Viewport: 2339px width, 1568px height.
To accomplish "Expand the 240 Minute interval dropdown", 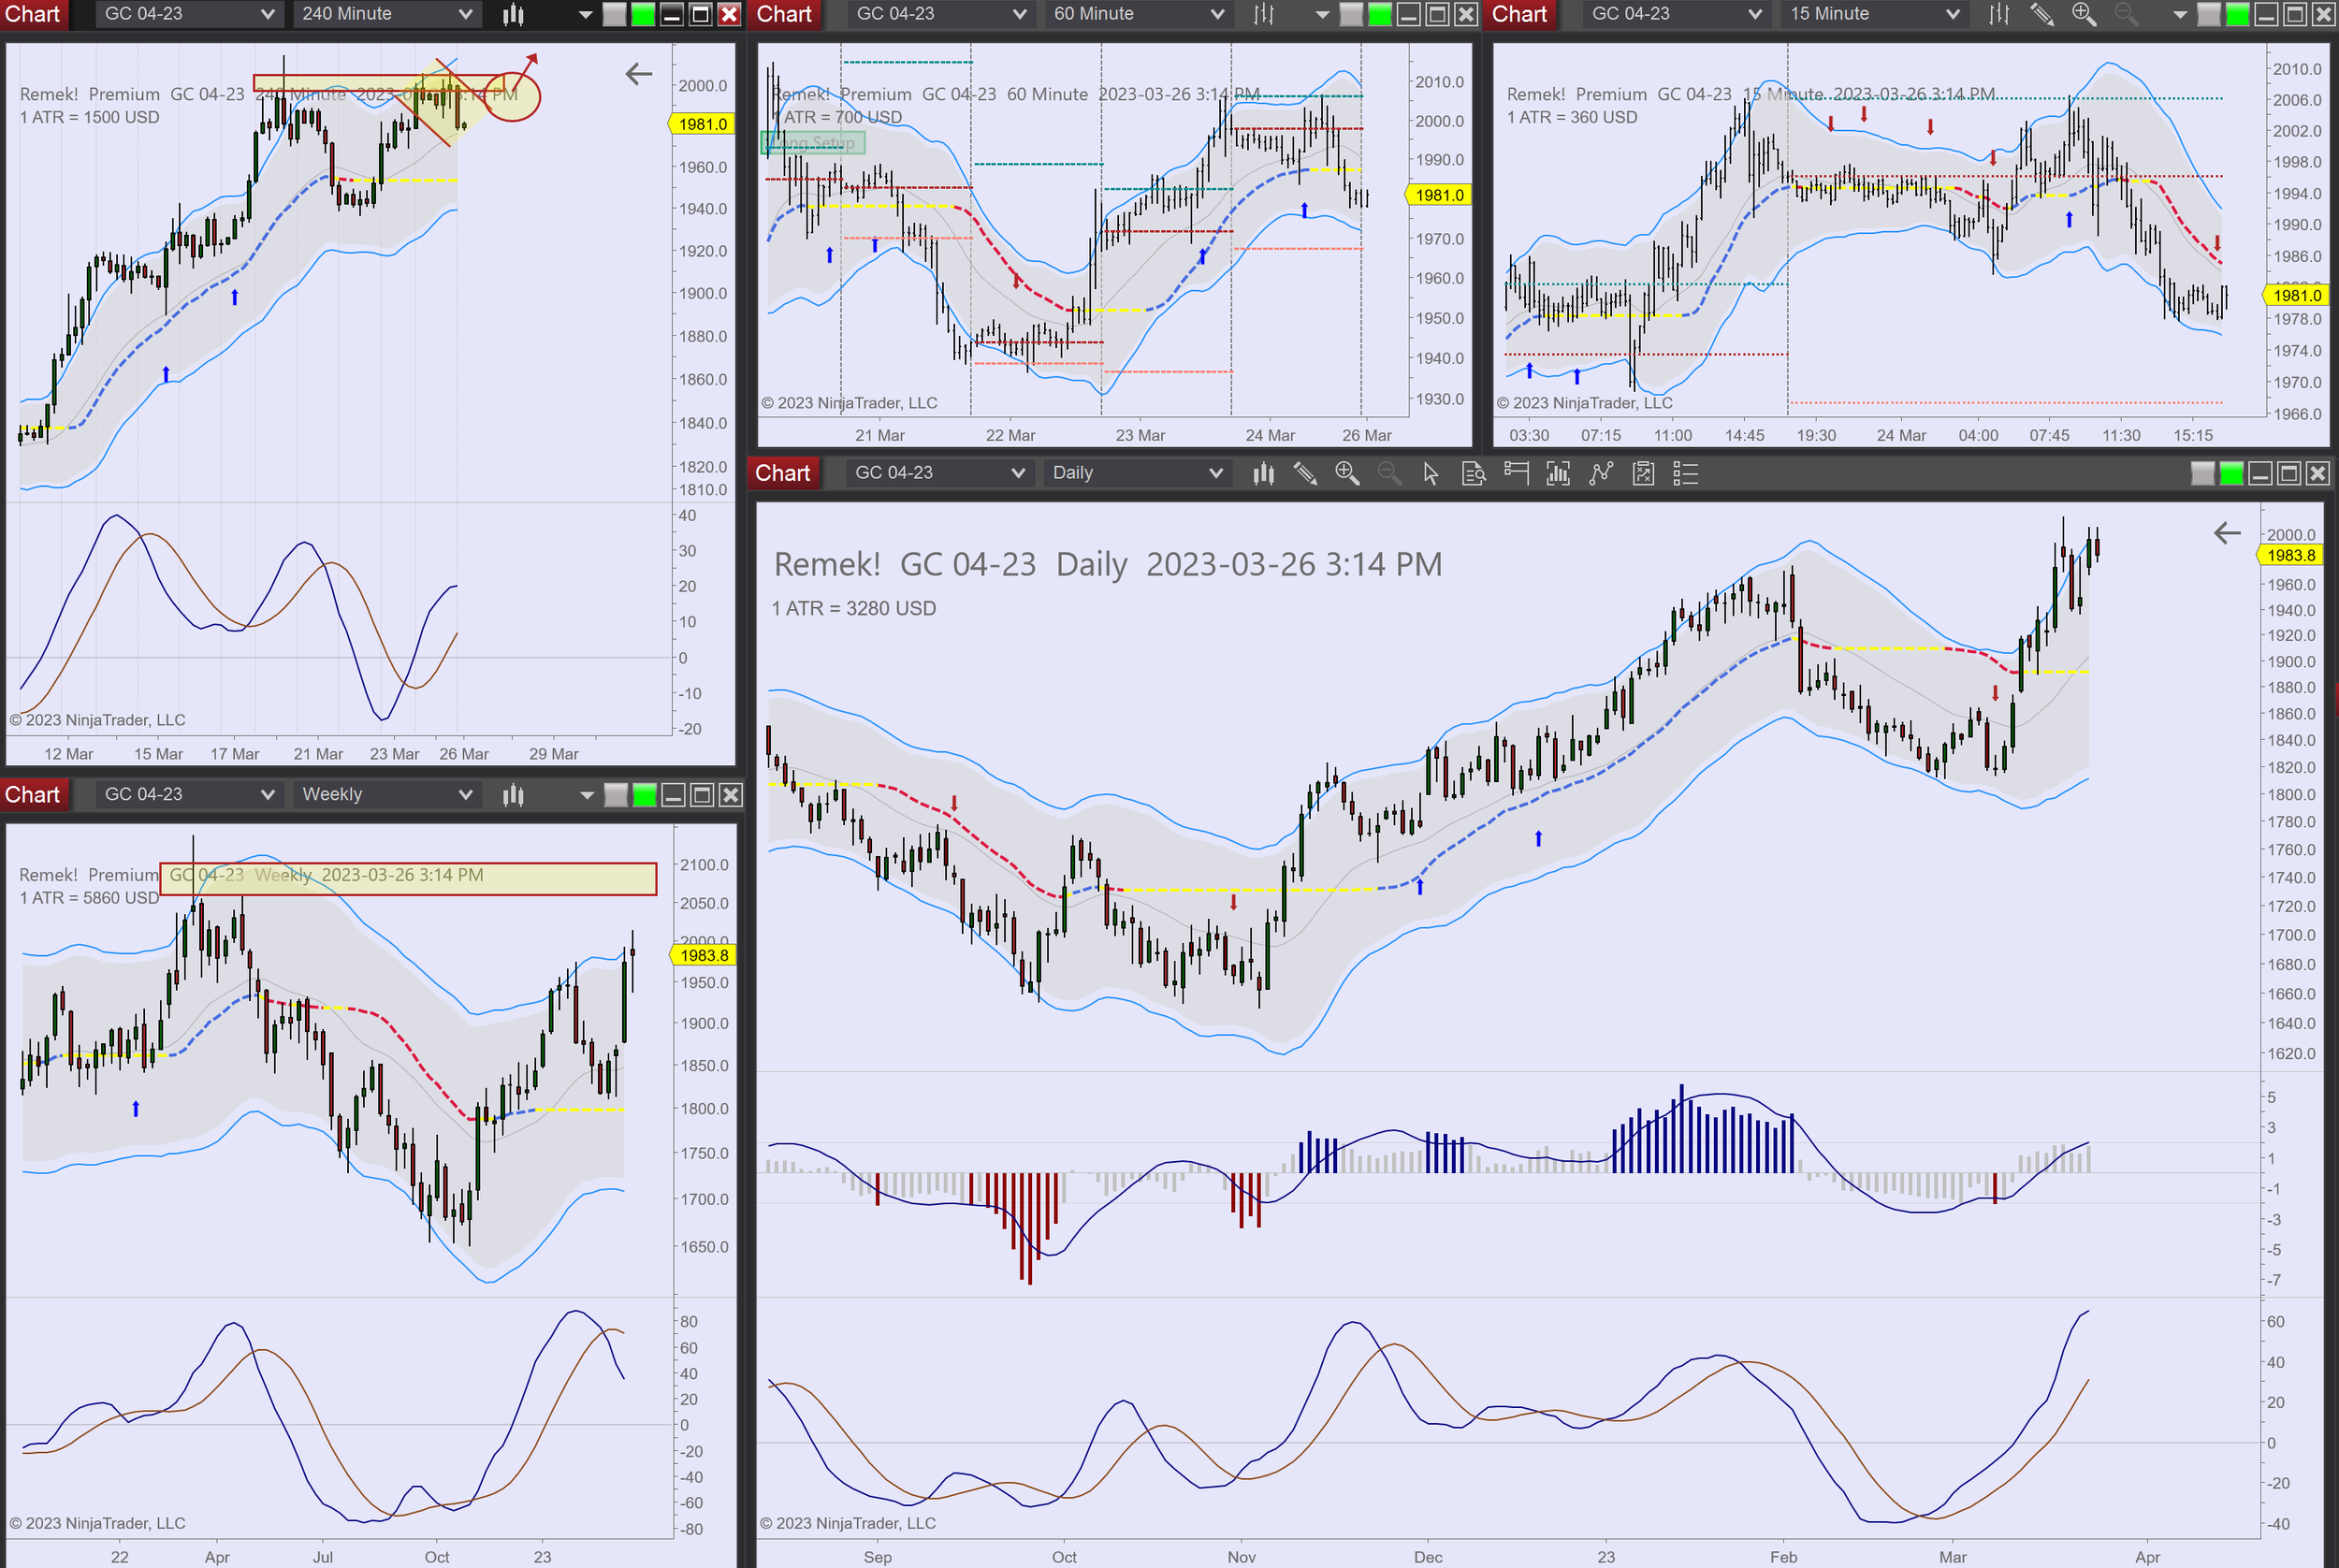I will pyautogui.click(x=465, y=14).
